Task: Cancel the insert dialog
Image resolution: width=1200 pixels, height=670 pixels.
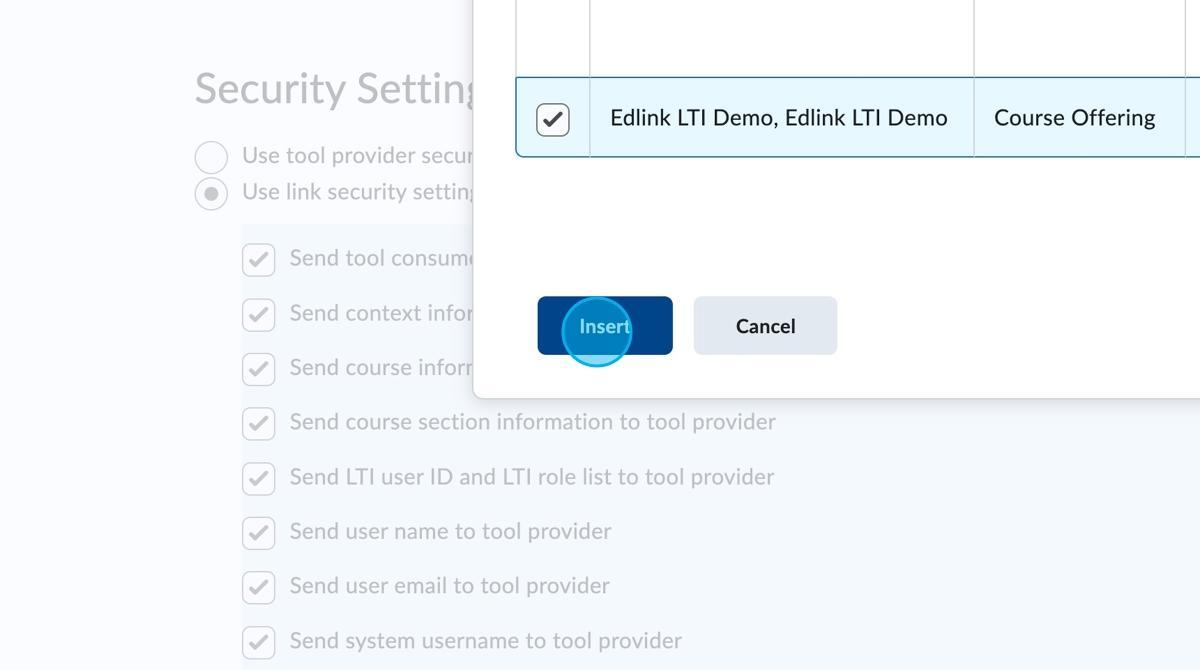Action: point(765,326)
